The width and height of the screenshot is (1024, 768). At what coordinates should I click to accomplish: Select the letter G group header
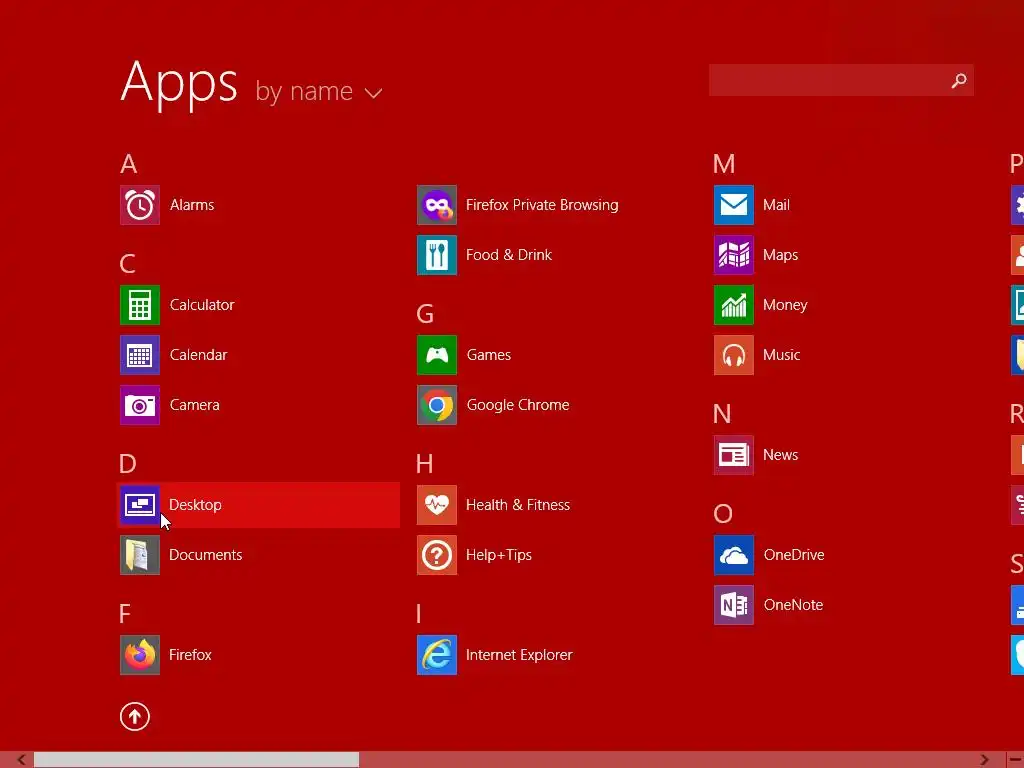(425, 314)
